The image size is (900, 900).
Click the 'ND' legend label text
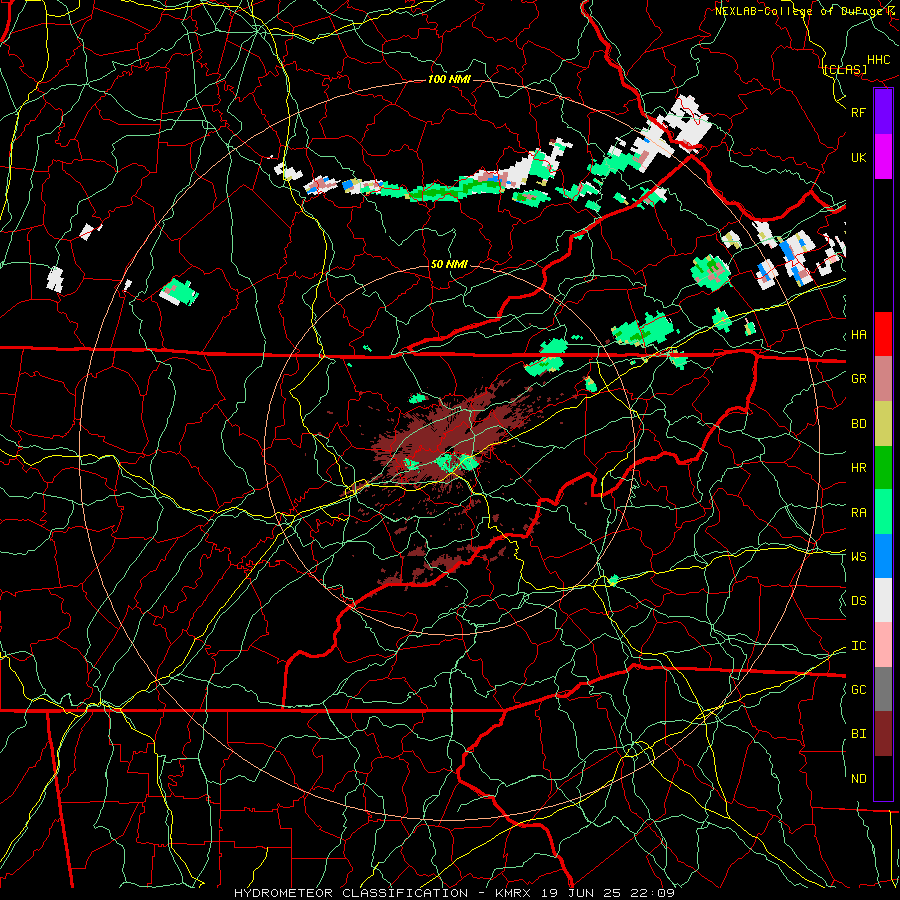click(858, 779)
